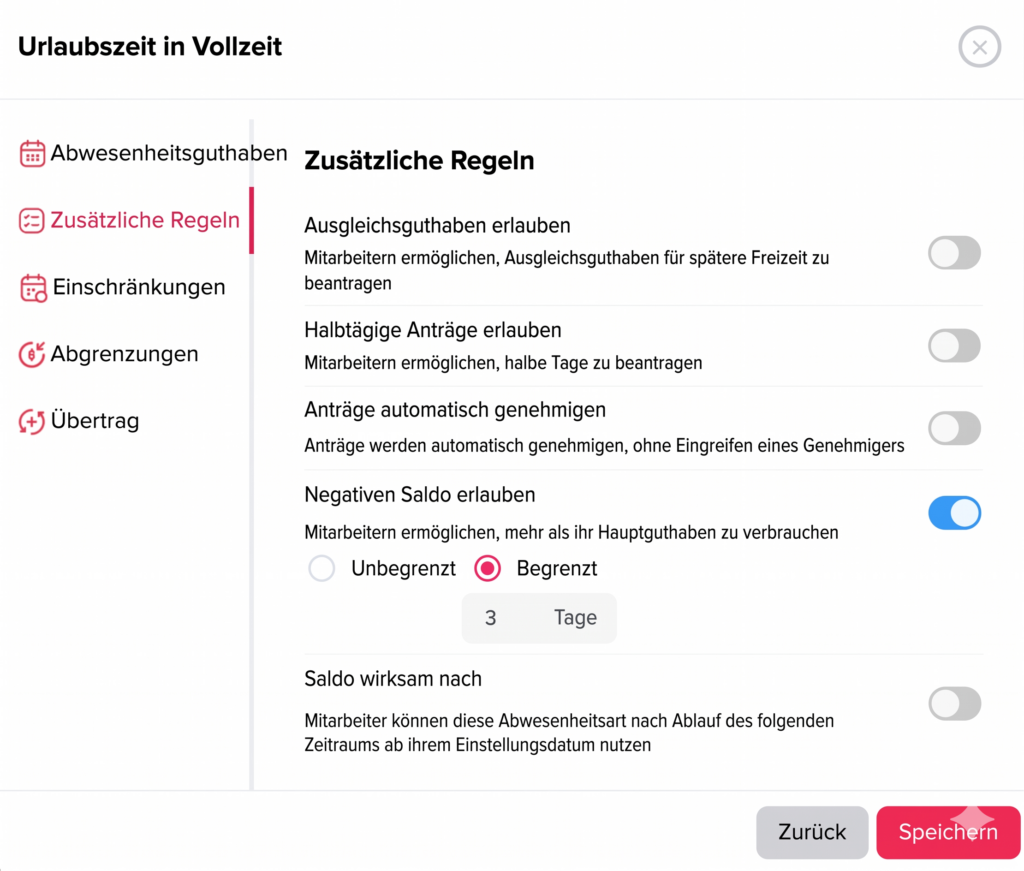Select the Zusätzliche Regeln checklist icon
The width and height of the screenshot is (1024, 871).
[x=31, y=220]
